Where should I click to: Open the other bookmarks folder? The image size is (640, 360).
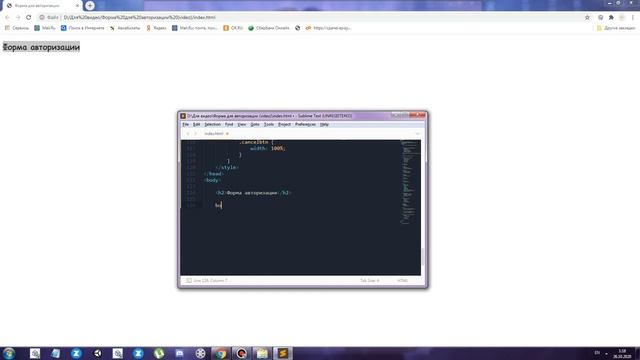616,28
